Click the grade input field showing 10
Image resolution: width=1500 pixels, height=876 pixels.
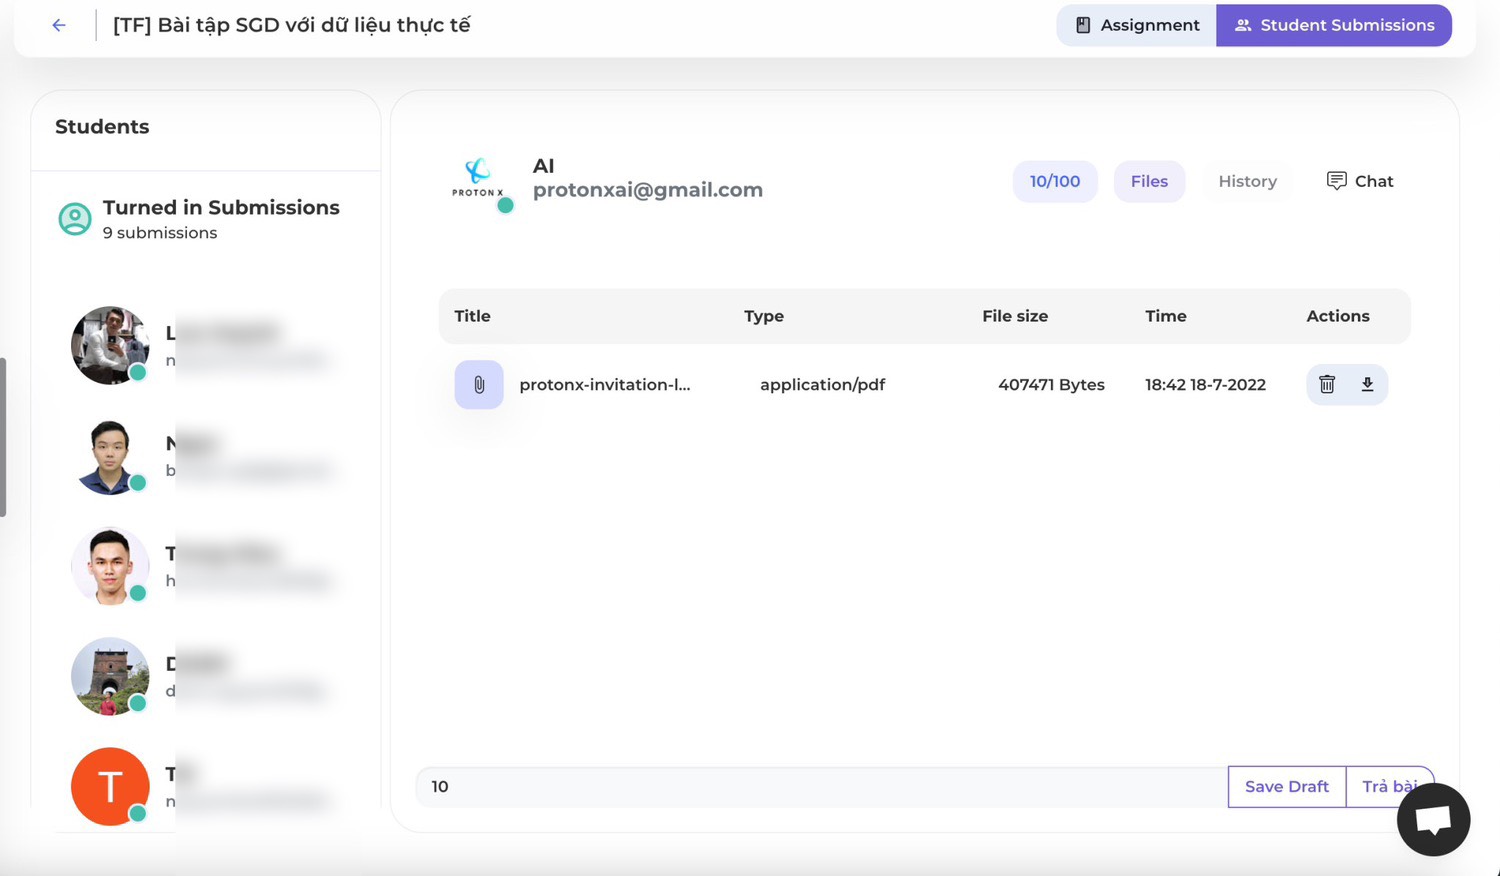pyautogui.click(x=822, y=787)
